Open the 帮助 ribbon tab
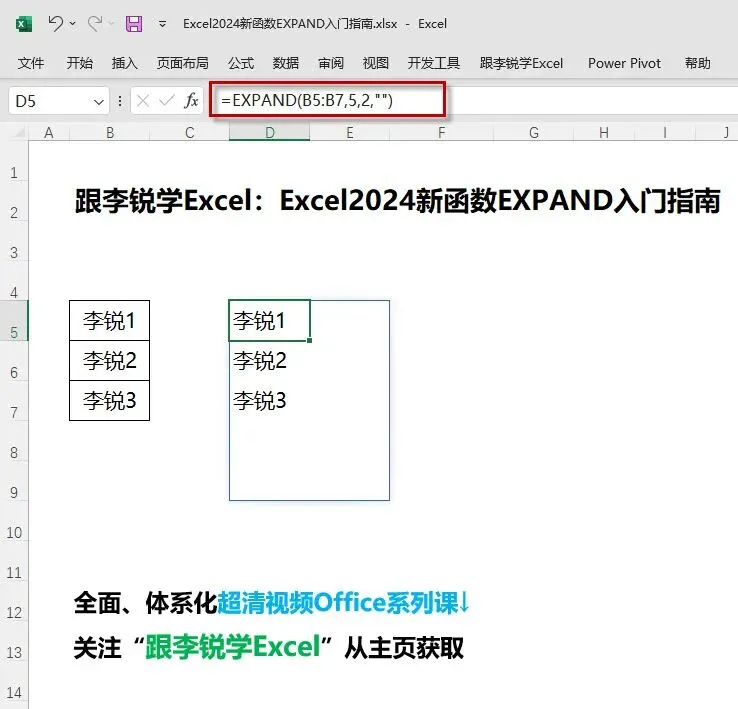This screenshot has width=738, height=709. 698,63
